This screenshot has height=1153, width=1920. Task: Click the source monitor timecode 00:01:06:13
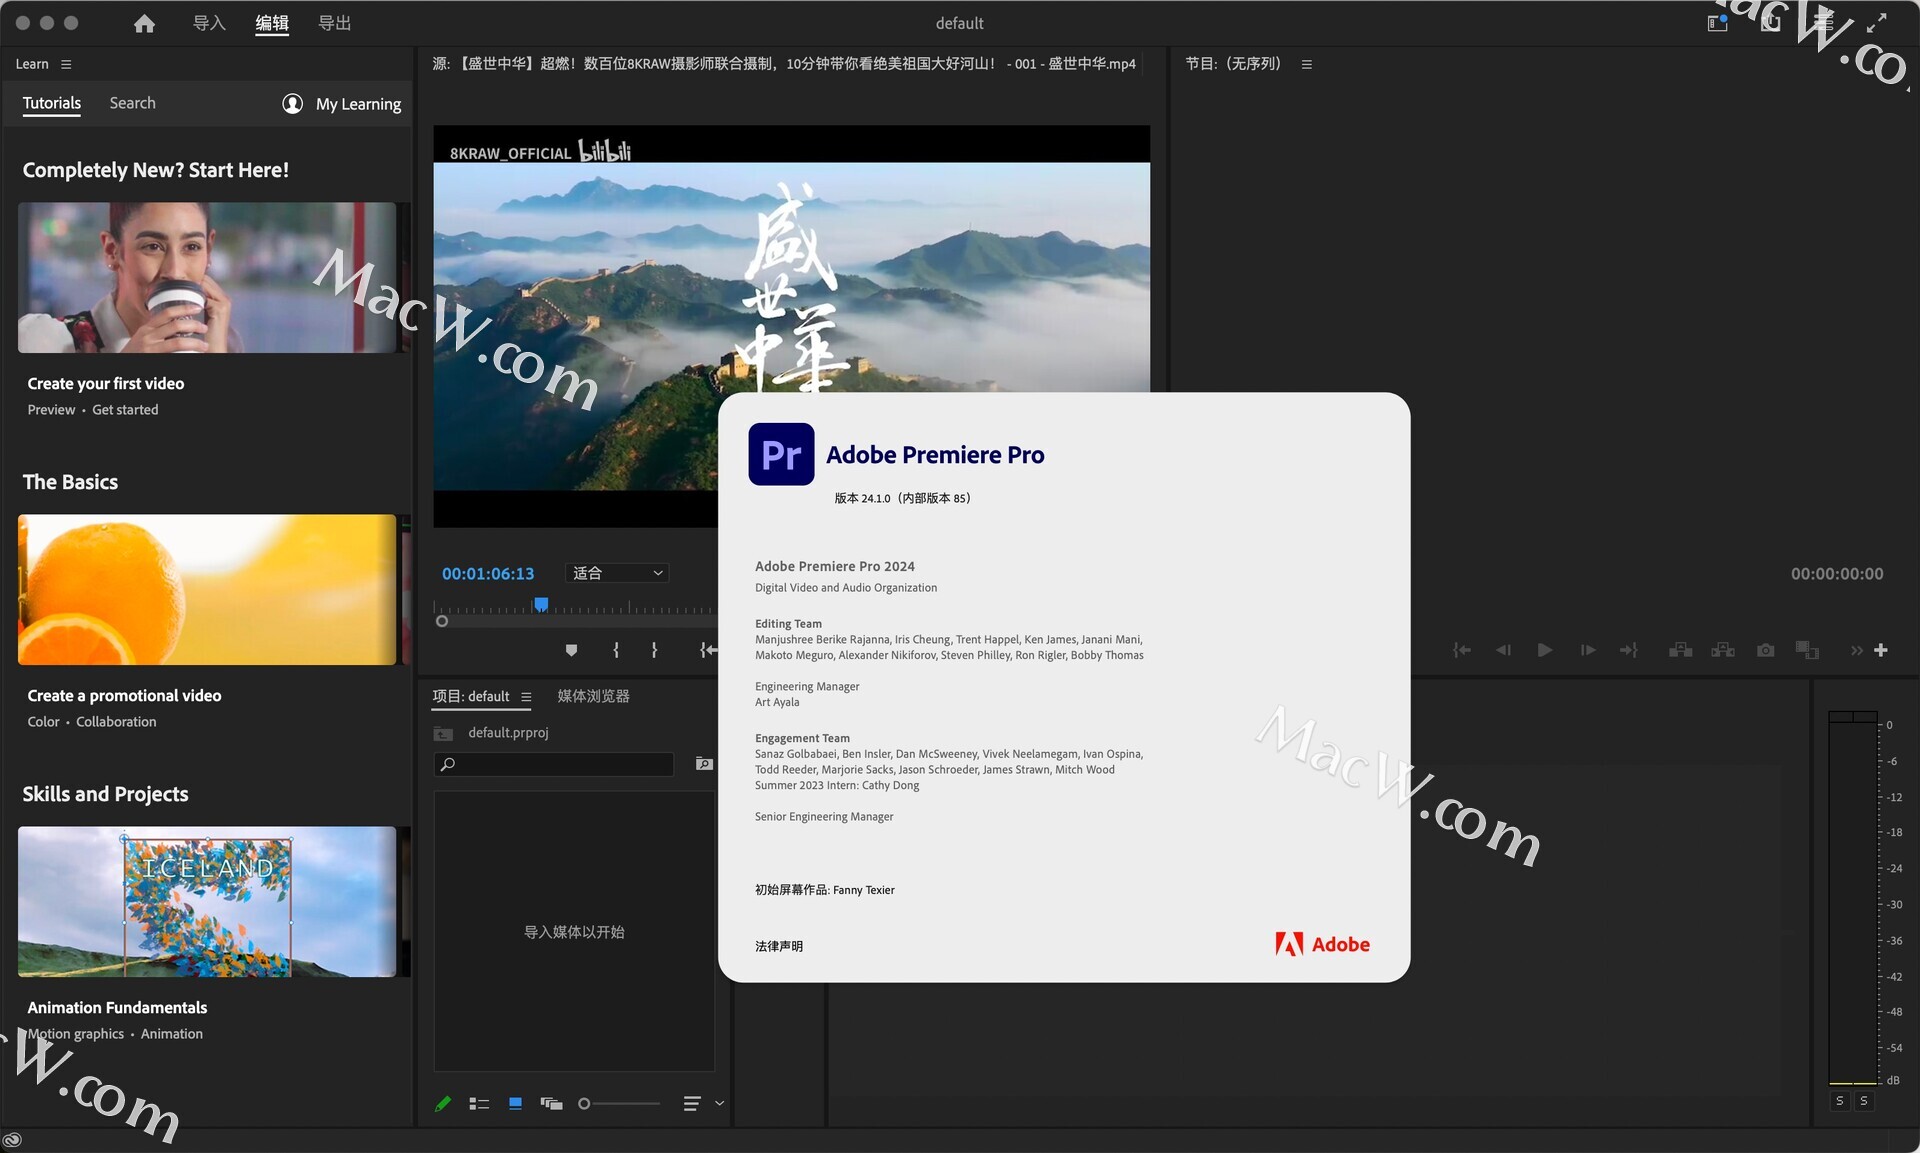tap(488, 574)
